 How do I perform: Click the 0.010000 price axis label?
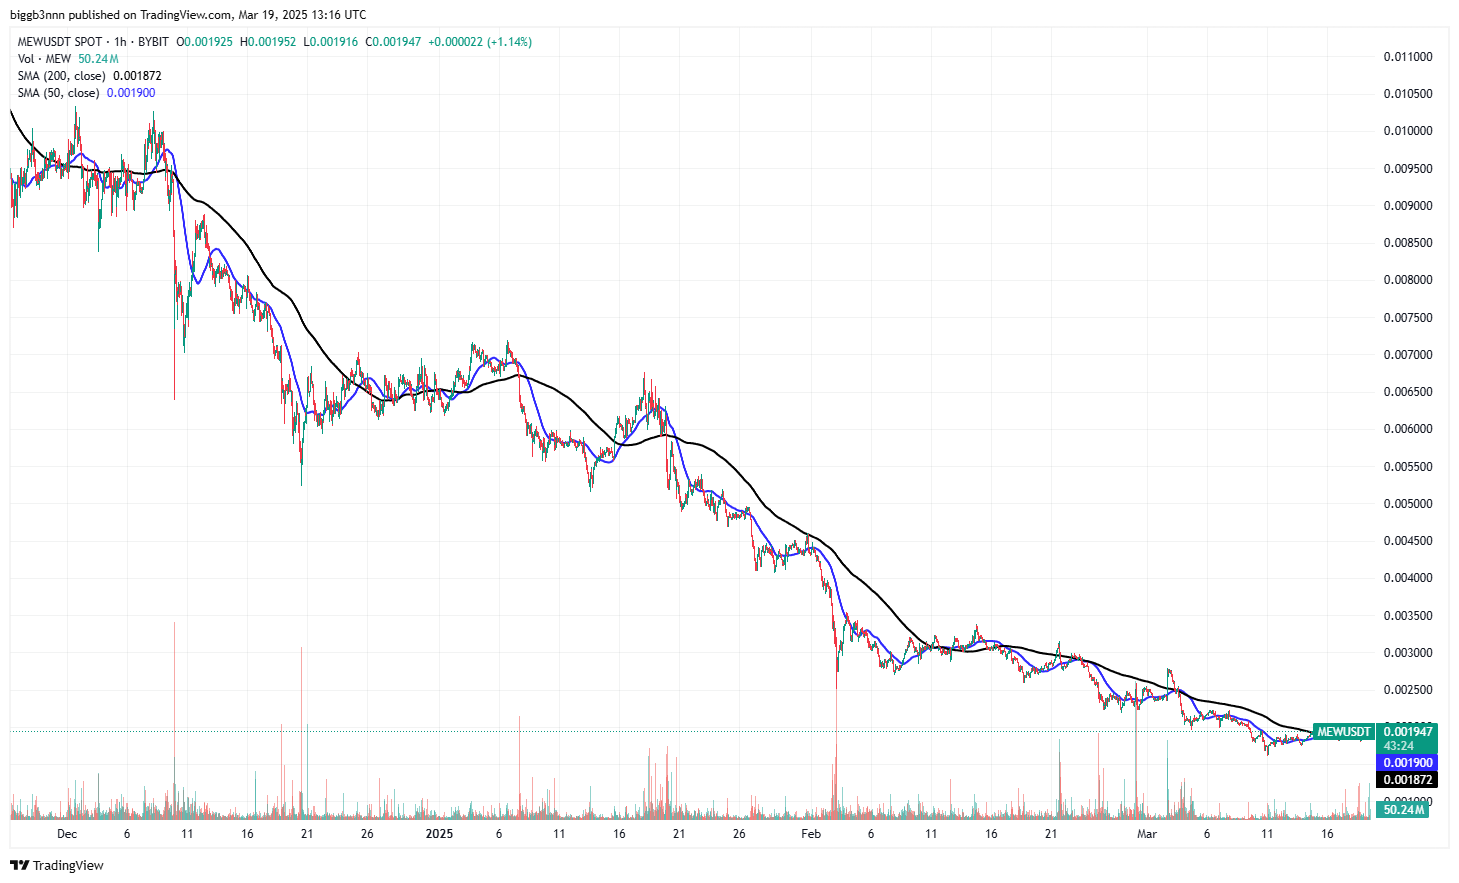pyautogui.click(x=1408, y=131)
